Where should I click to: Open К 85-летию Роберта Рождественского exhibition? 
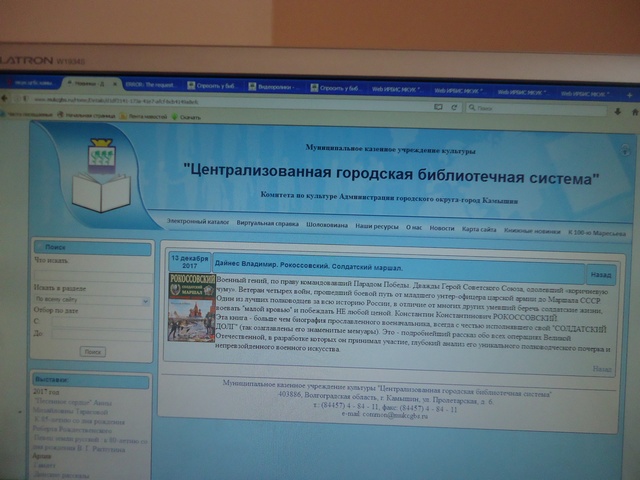79,426
